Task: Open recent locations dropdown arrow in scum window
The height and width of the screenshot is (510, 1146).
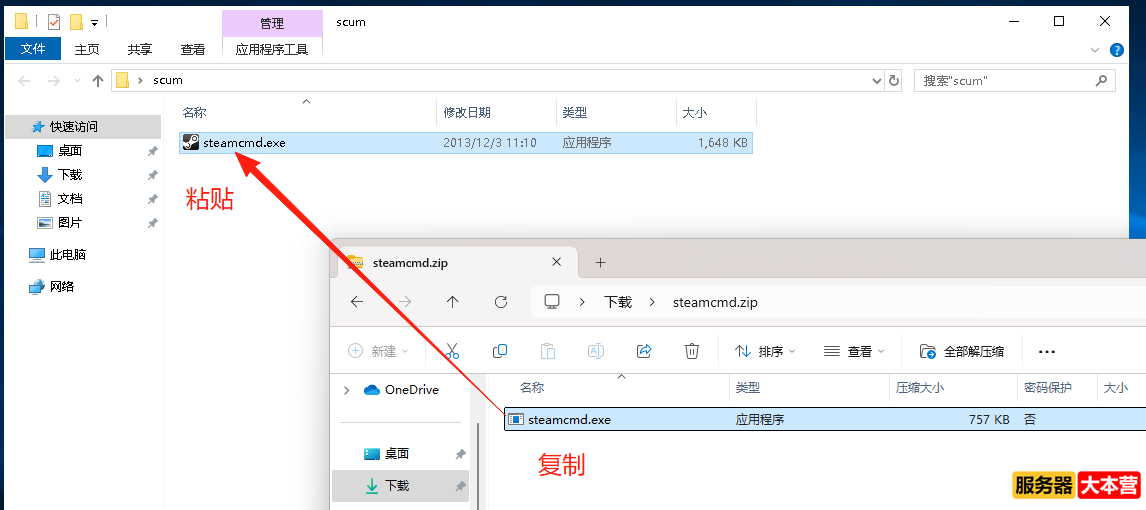Action: click(77, 82)
